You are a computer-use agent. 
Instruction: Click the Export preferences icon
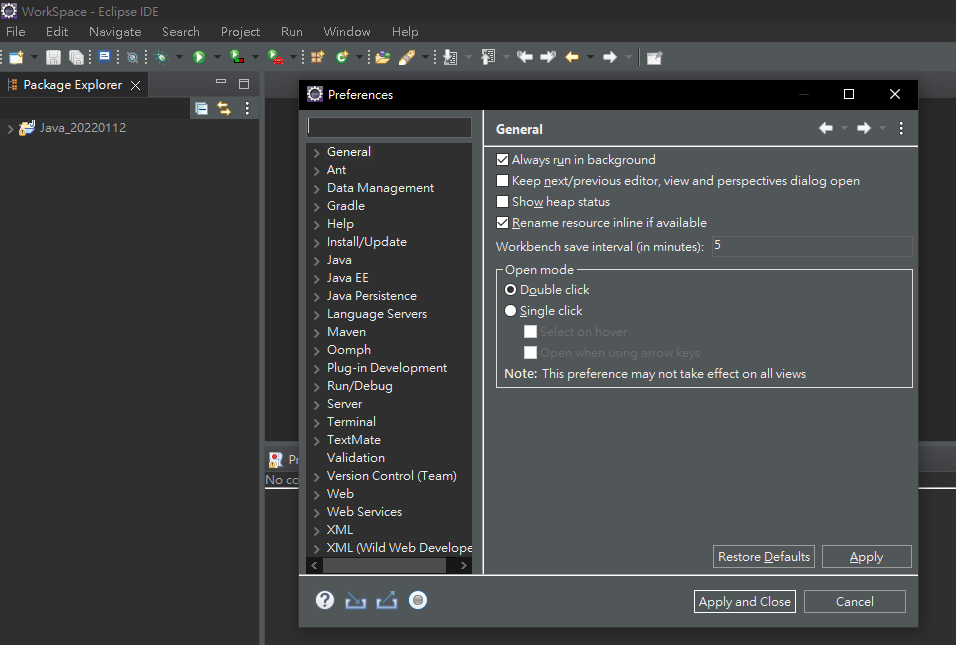387,600
